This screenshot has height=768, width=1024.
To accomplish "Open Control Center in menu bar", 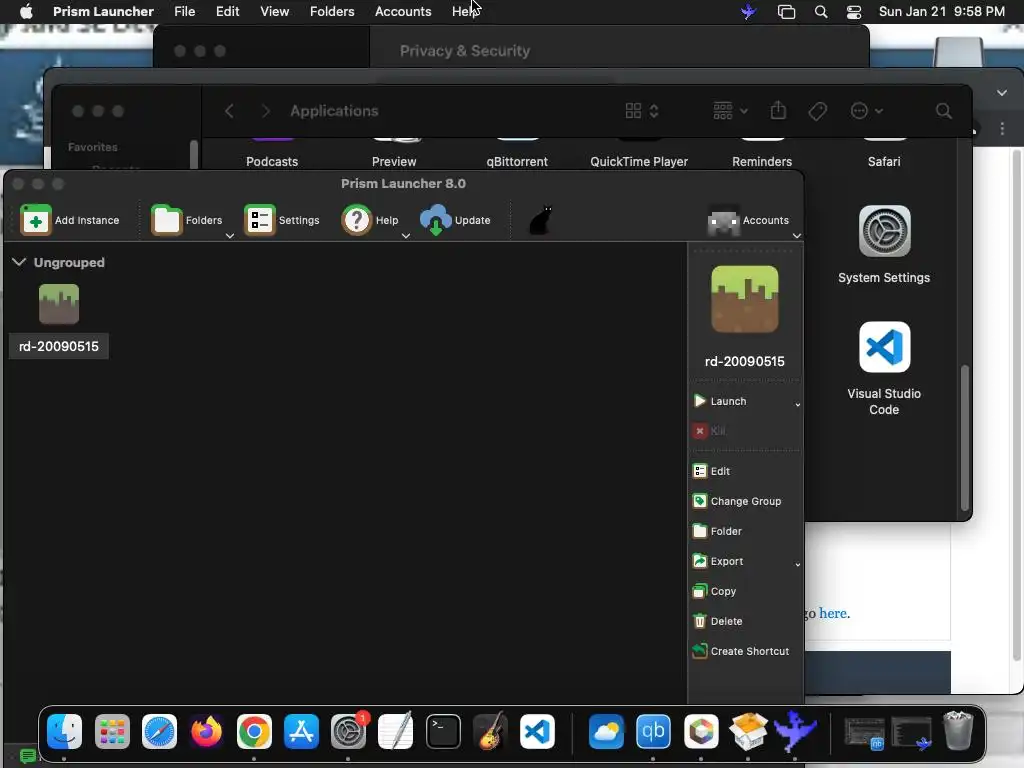I will [854, 12].
